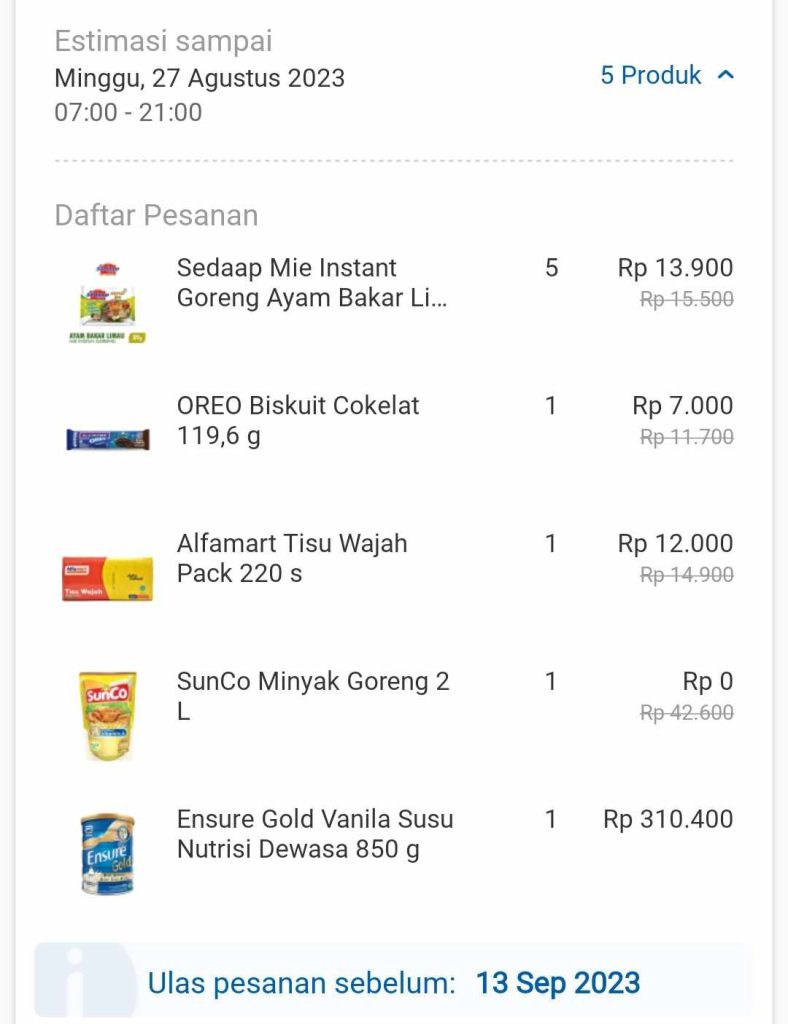View the Ensure Gold product image
The height and width of the screenshot is (1024, 788).
tap(107, 853)
